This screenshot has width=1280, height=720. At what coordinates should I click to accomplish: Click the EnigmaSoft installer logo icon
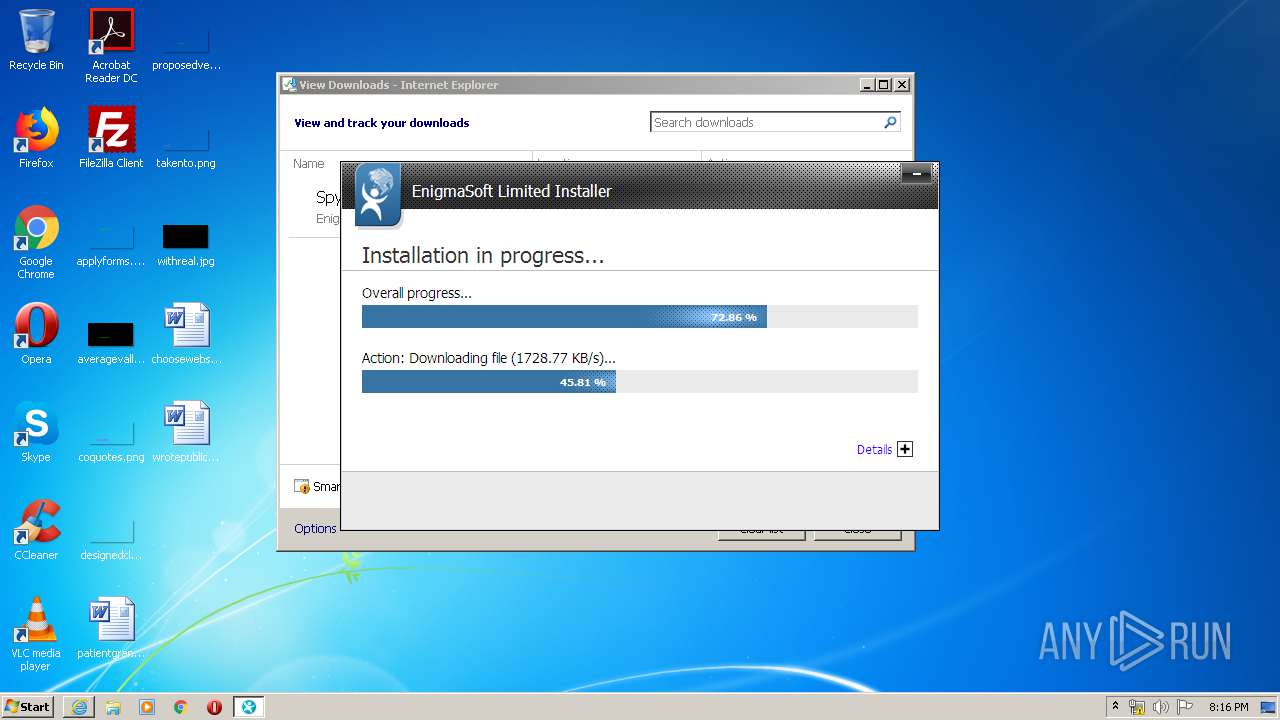(377, 195)
